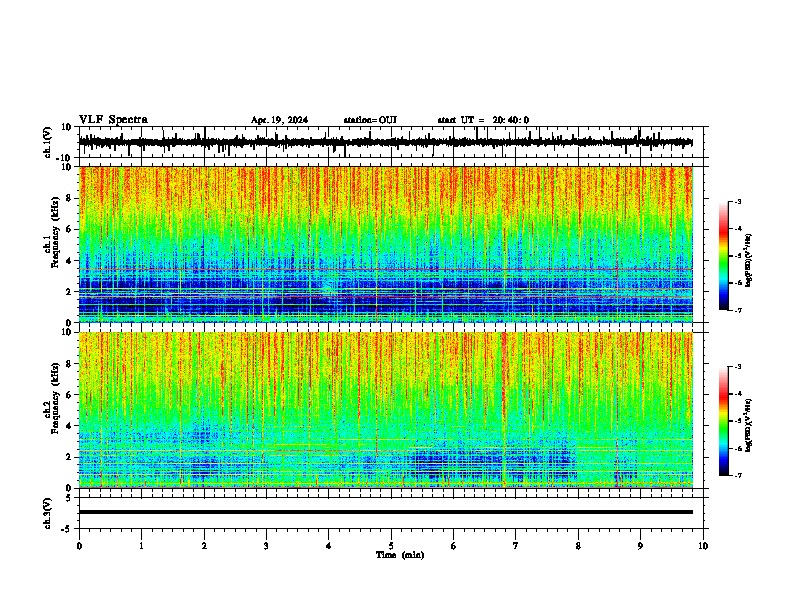Click the '3' tick on the time axis
This screenshot has width=792, height=612.
266,546
